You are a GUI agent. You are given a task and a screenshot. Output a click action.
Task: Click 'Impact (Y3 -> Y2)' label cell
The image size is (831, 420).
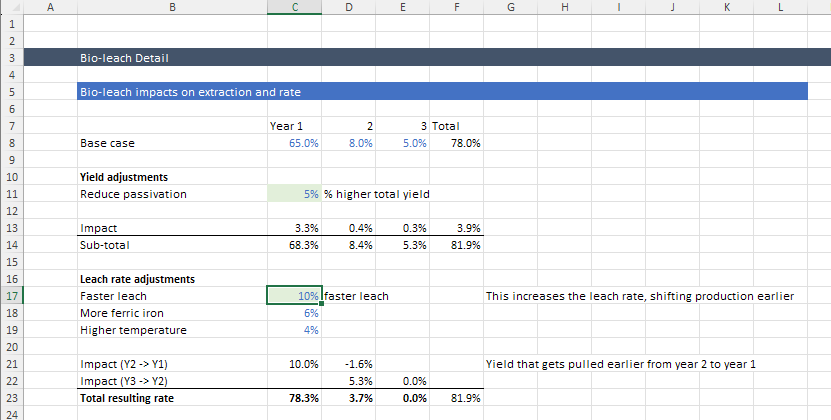[x=172, y=381]
